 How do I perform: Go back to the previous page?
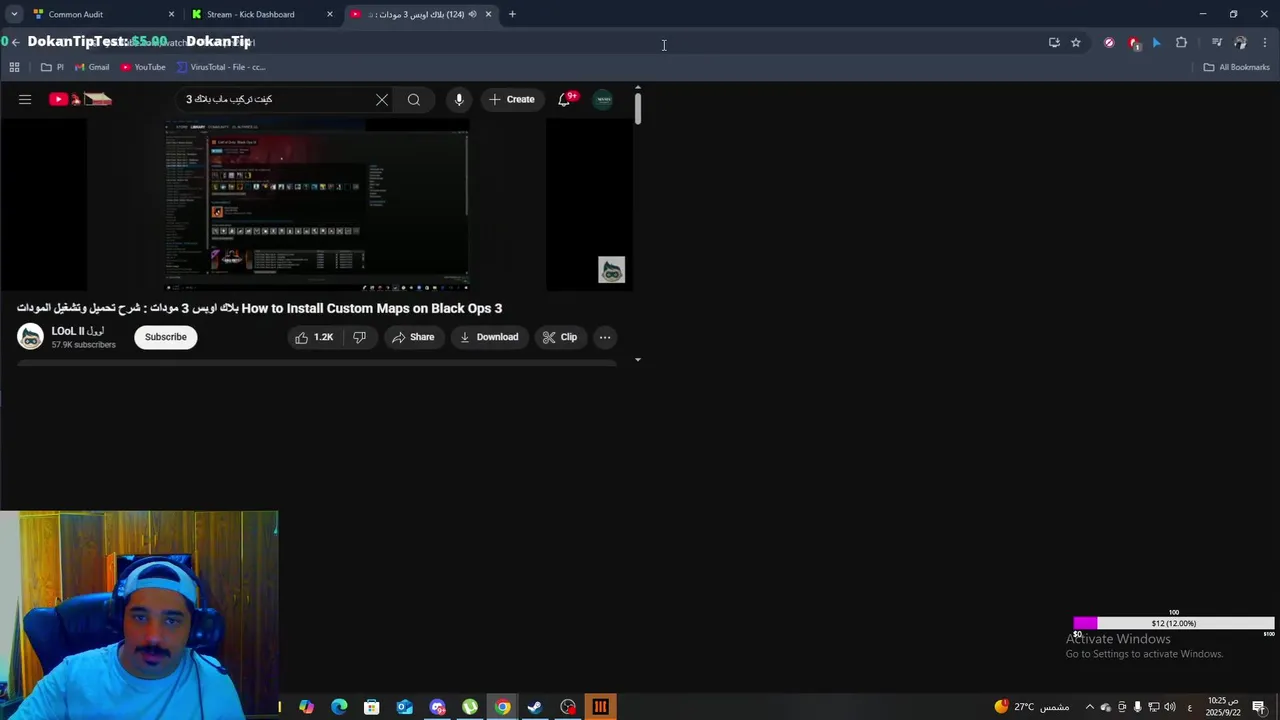15,42
